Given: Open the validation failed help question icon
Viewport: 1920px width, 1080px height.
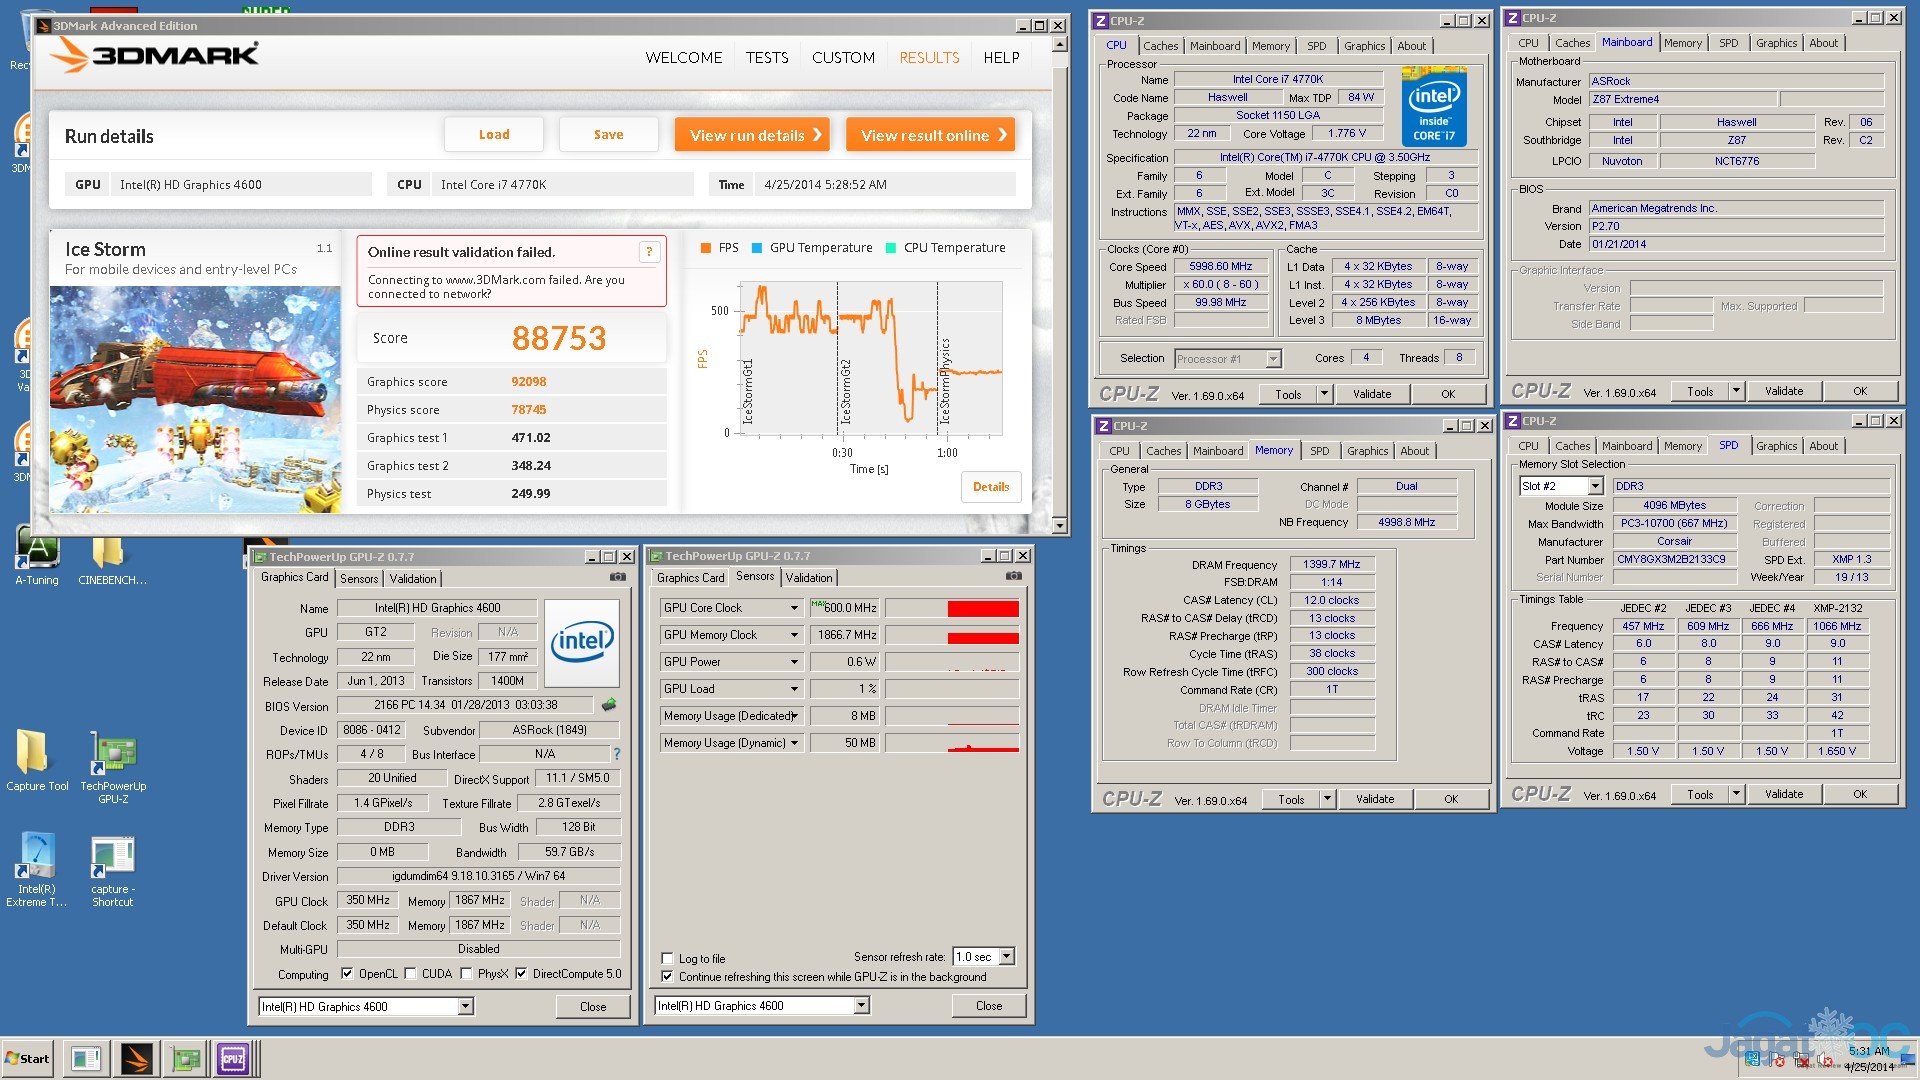Looking at the screenshot, I should click(649, 252).
